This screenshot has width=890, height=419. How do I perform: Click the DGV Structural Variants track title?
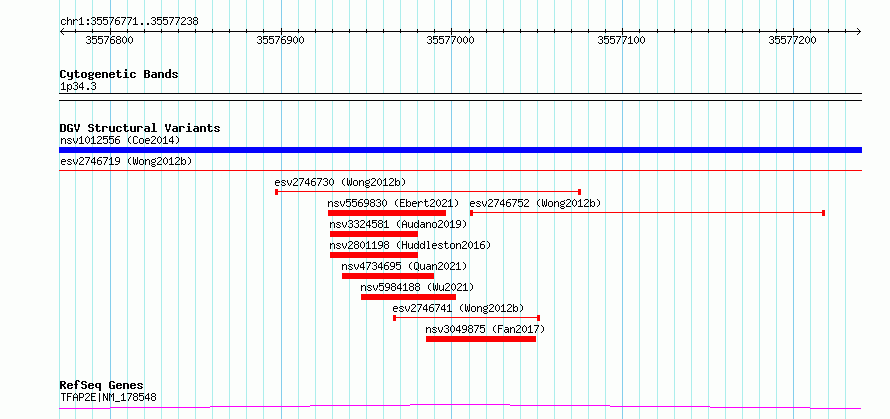click(x=140, y=128)
